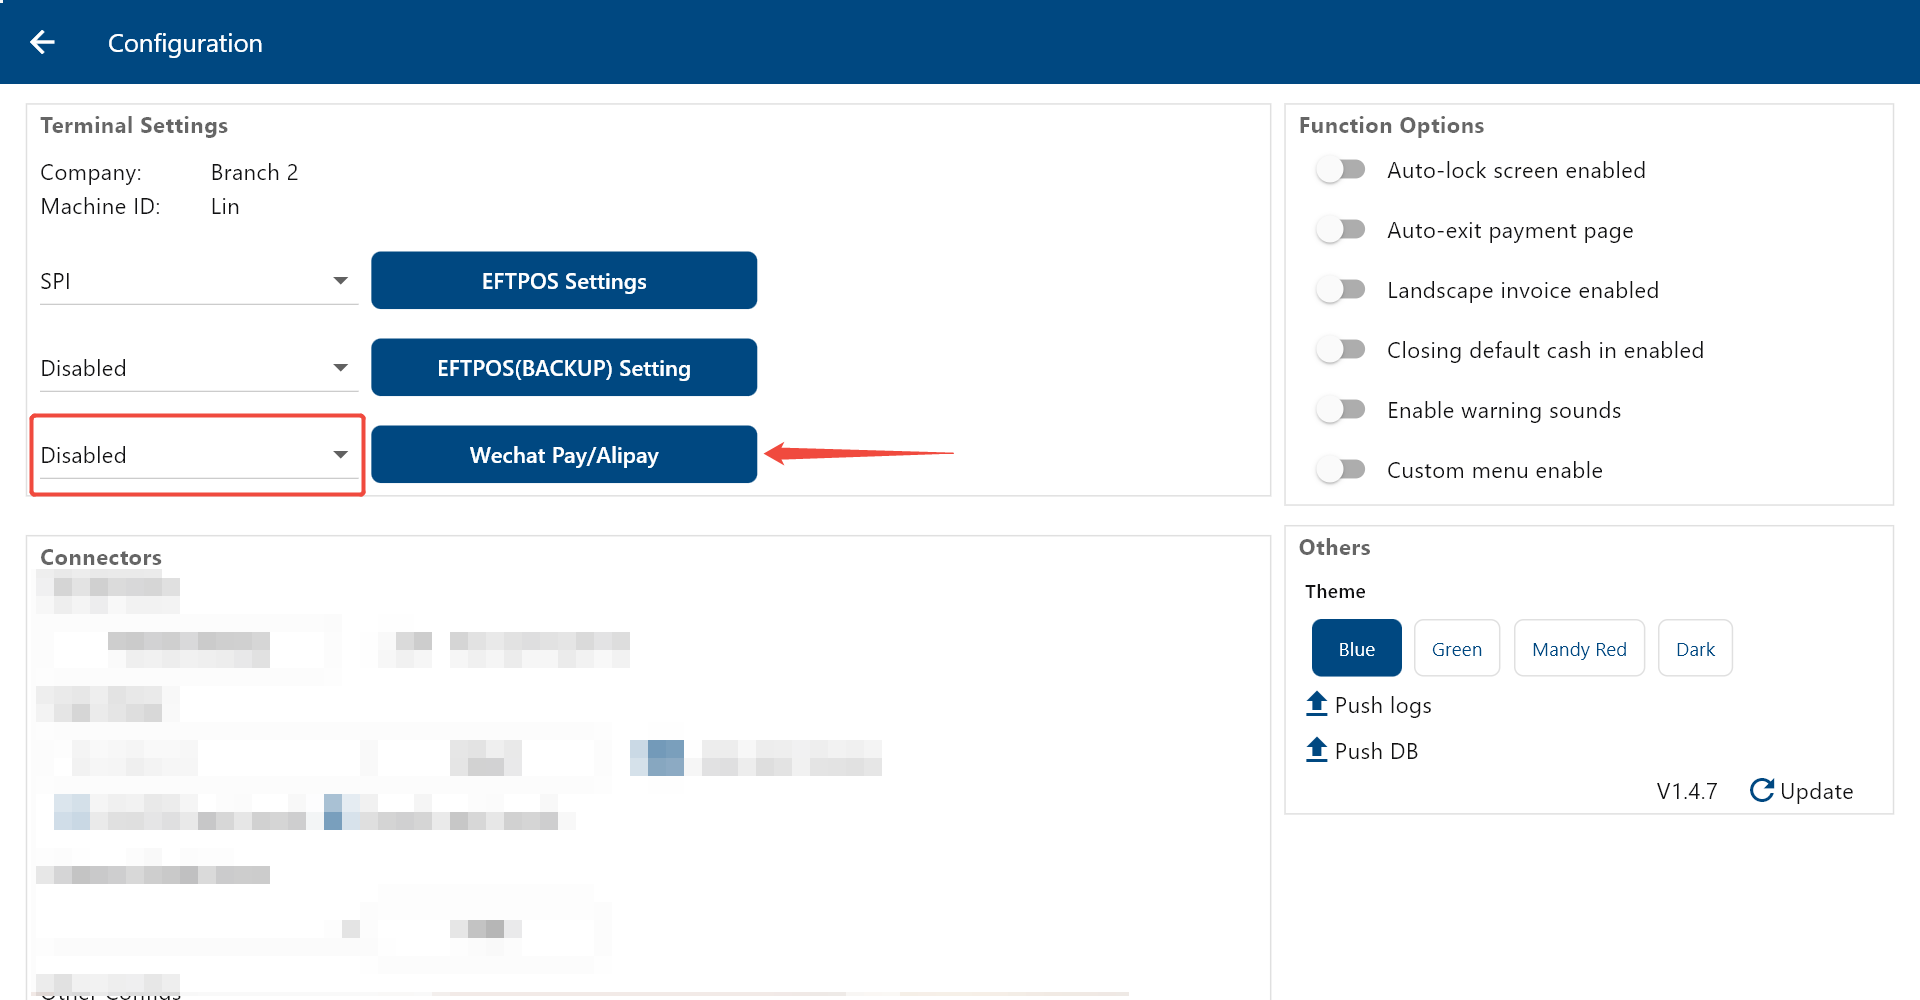Click EFTPOS(BACKUP) Setting button
The width and height of the screenshot is (1920, 1000).
click(x=563, y=368)
